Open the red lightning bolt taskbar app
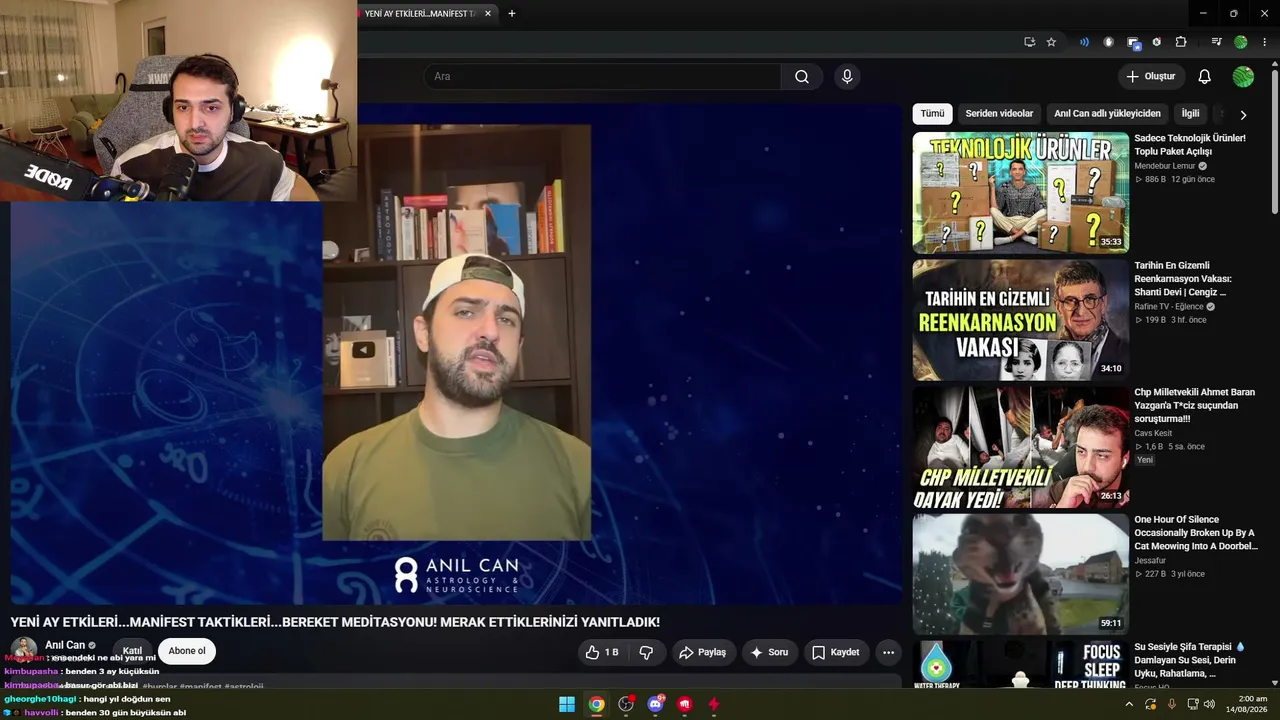 pyautogui.click(x=714, y=704)
